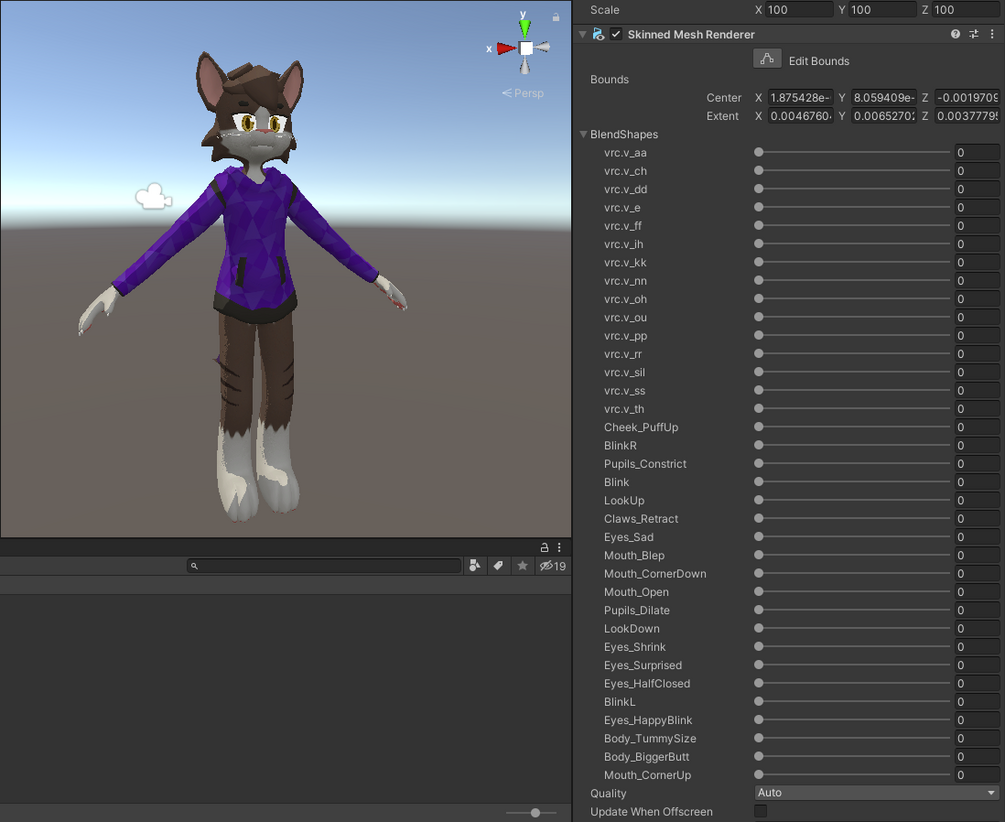Select the camera gizmo in the scene

pos(154,197)
